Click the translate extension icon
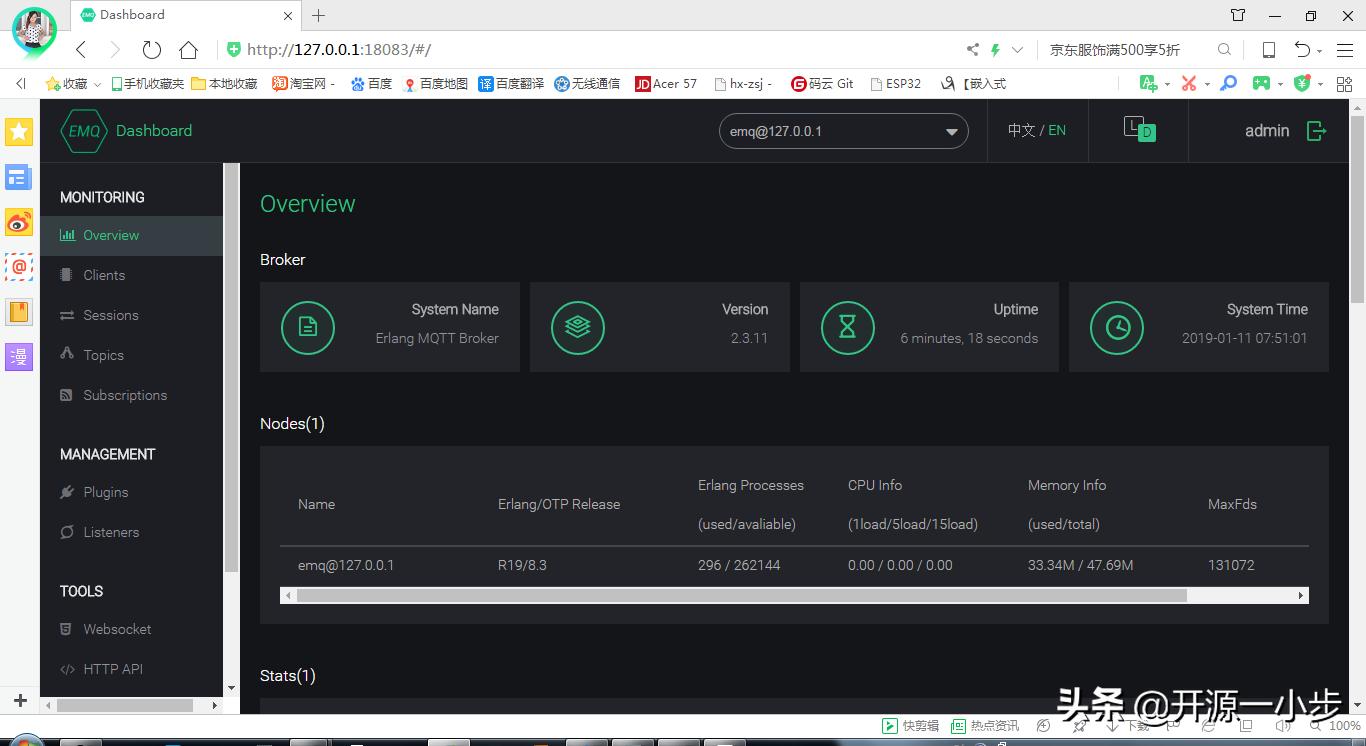1366x746 pixels. click(x=1146, y=84)
